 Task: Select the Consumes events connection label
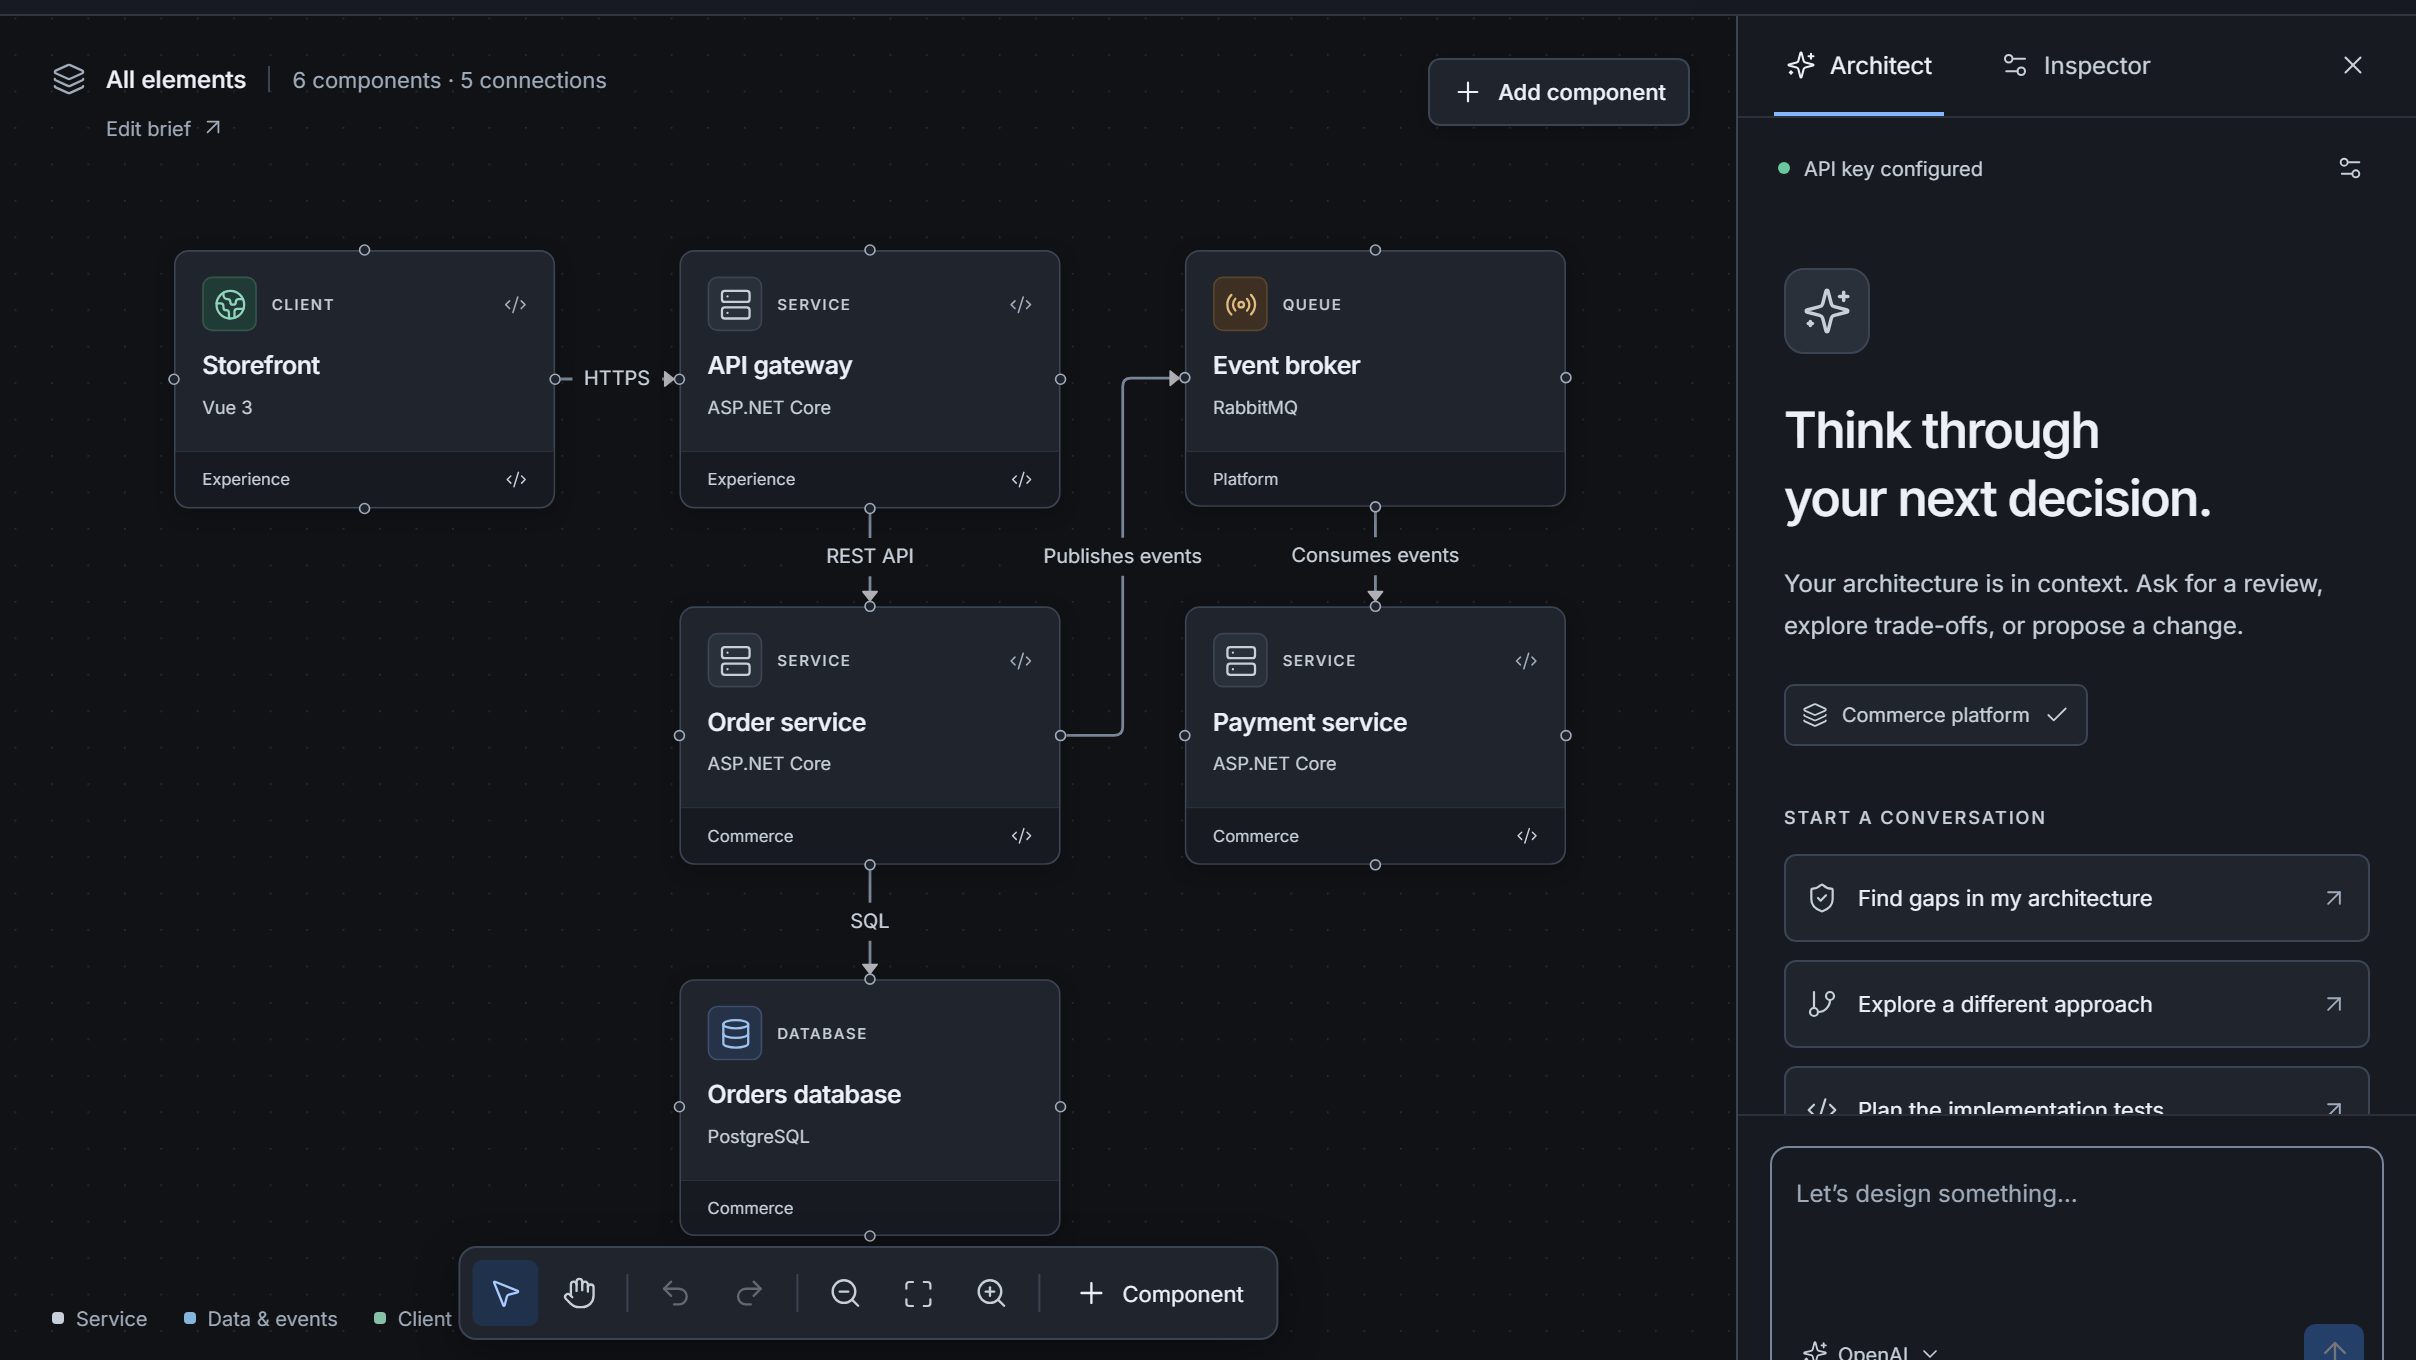1374,555
